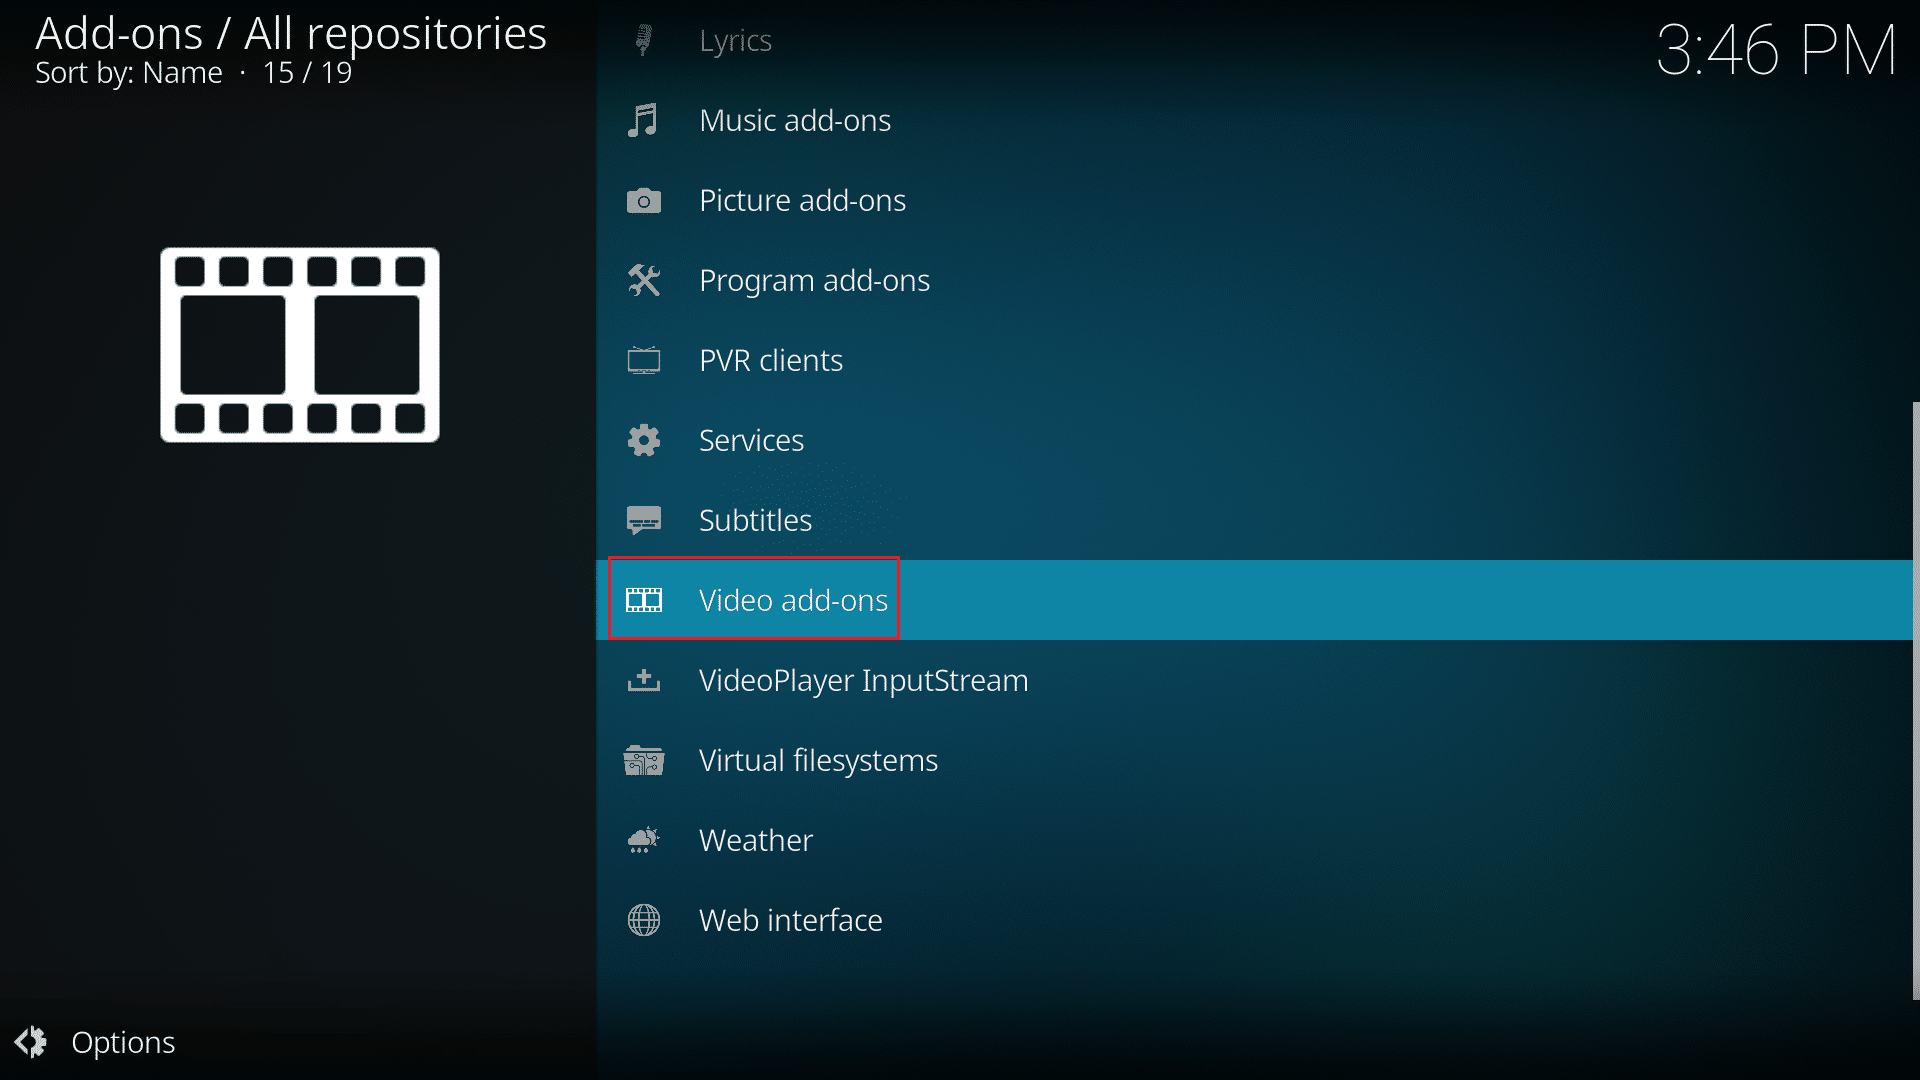Click the Music add-ons note icon
Viewport: 1920px width, 1080px height.
pyautogui.click(x=647, y=120)
